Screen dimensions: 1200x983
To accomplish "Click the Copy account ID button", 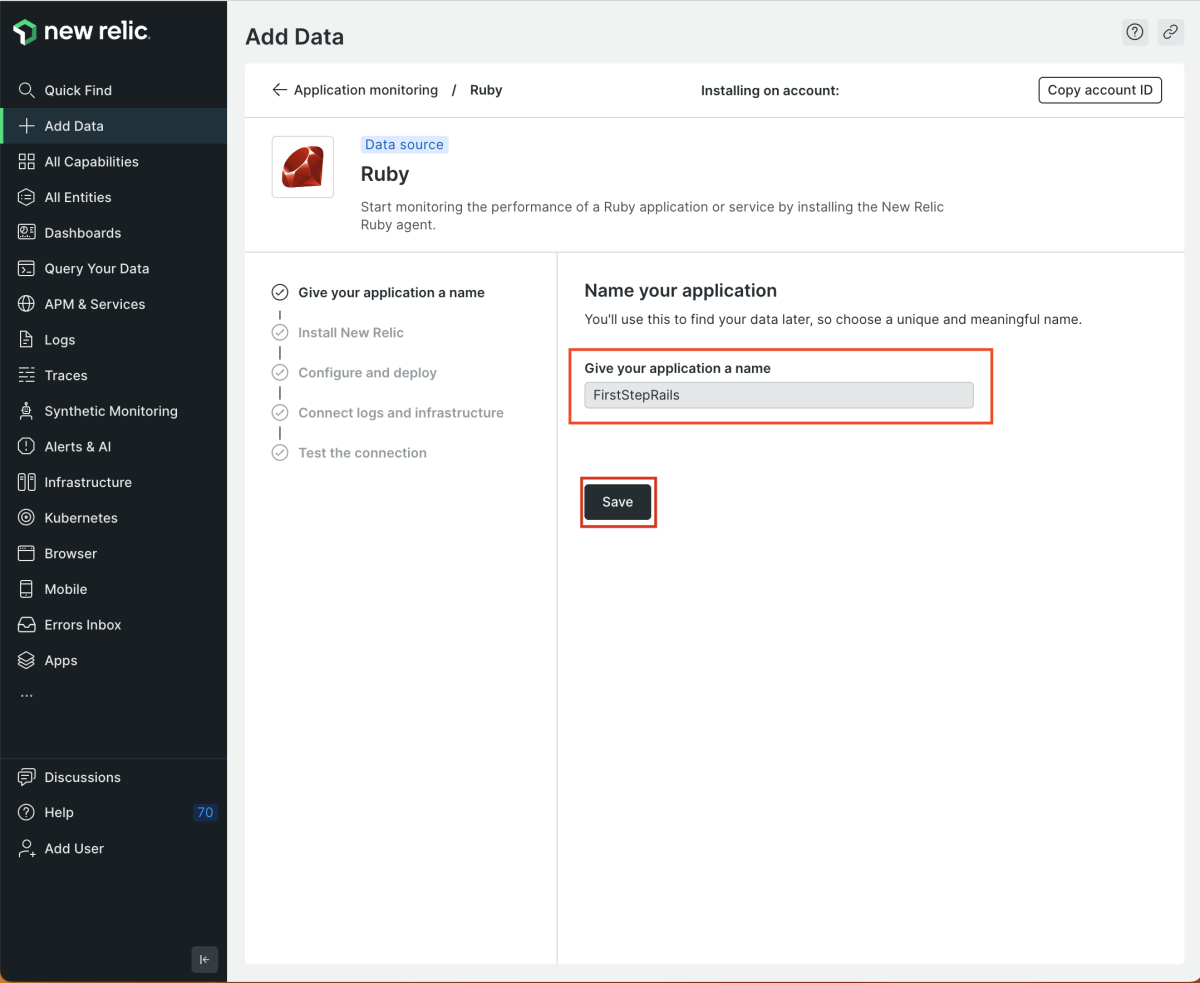I will (x=1100, y=90).
